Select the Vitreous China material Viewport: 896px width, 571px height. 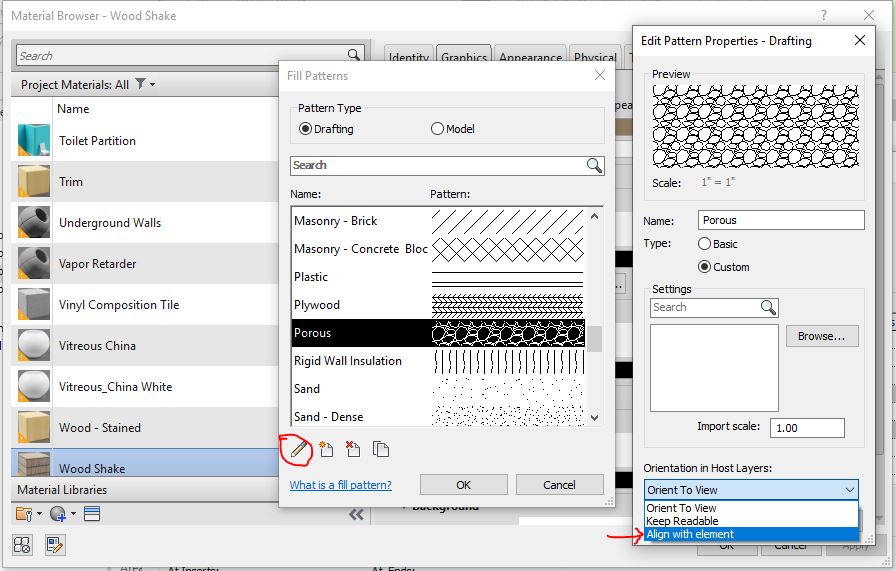(145, 346)
